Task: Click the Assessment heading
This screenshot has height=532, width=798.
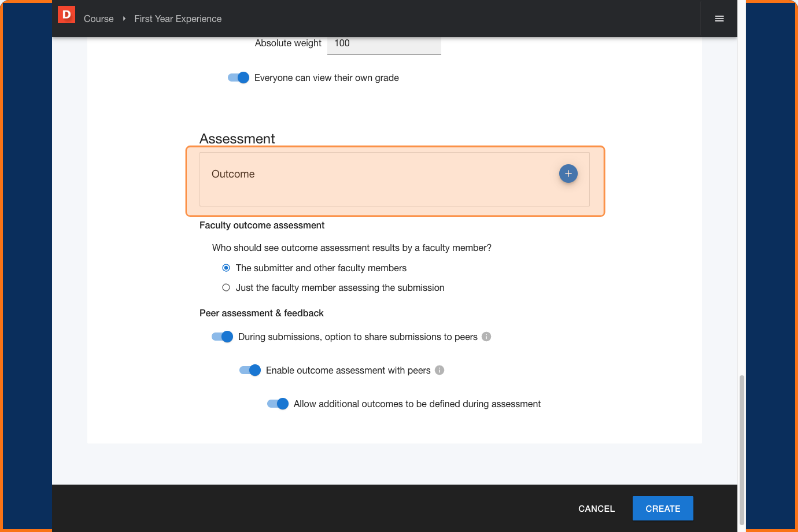Action: coord(237,138)
